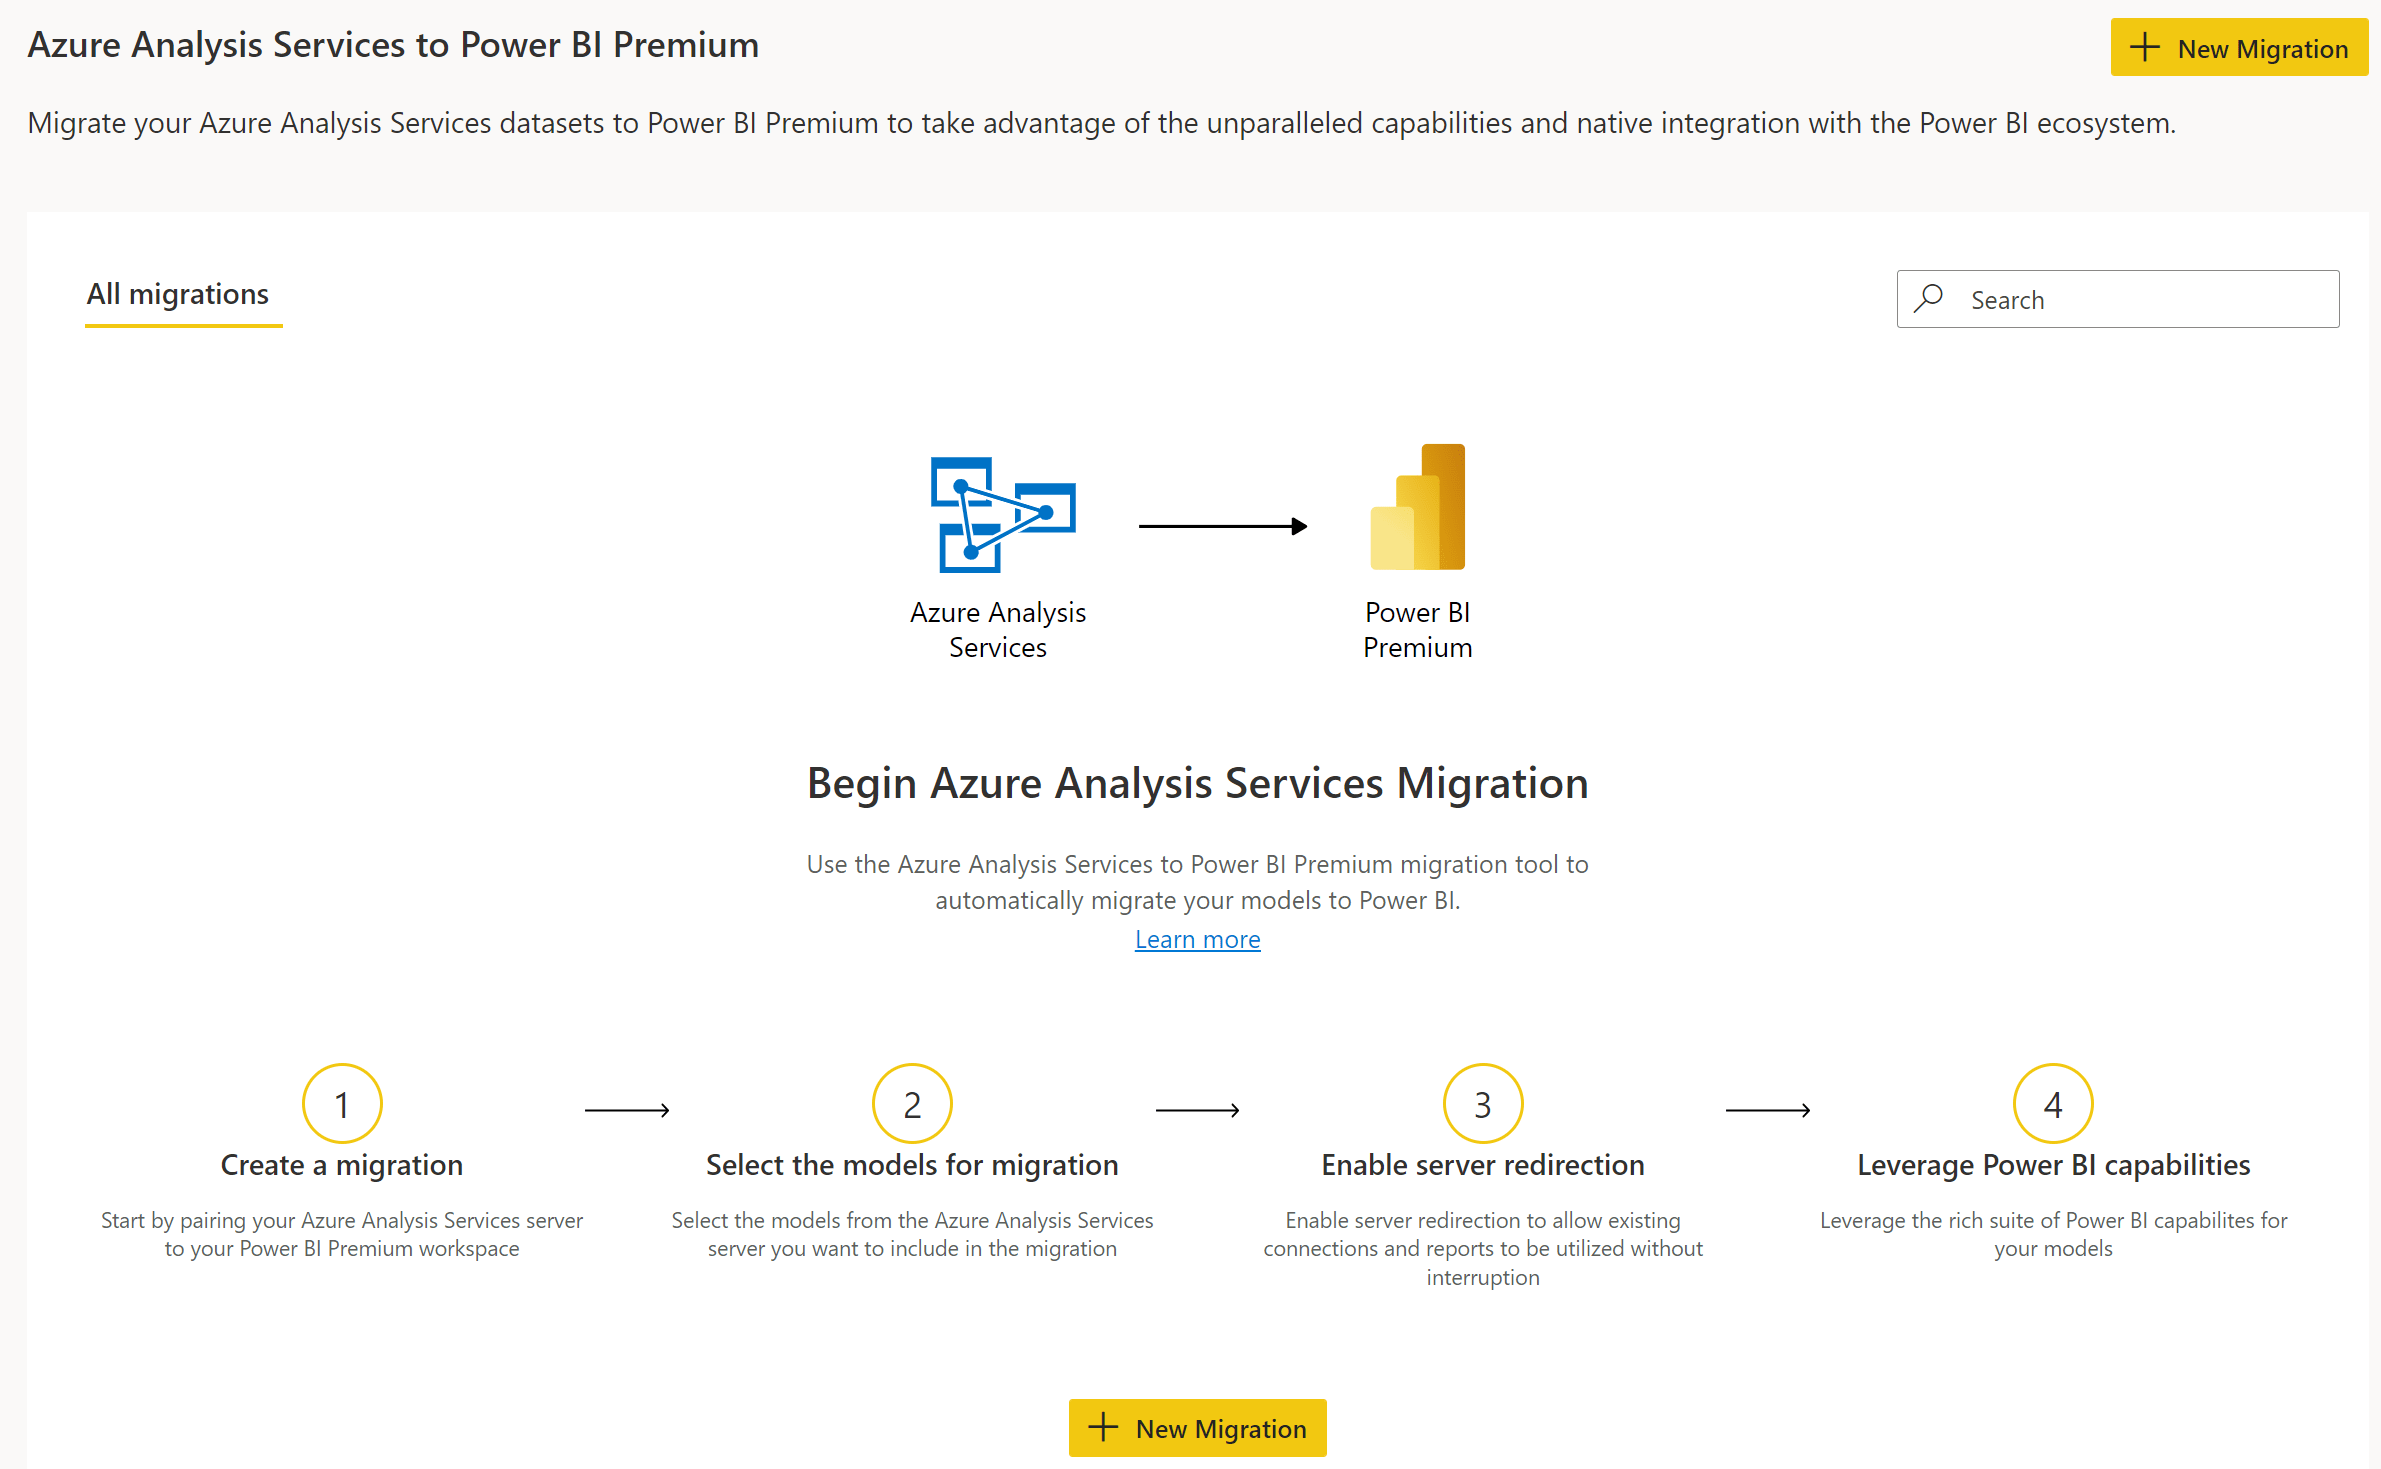The image size is (2381, 1469).
Task: Click the Power BI Premium icon
Action: [x=1416, y=508]
